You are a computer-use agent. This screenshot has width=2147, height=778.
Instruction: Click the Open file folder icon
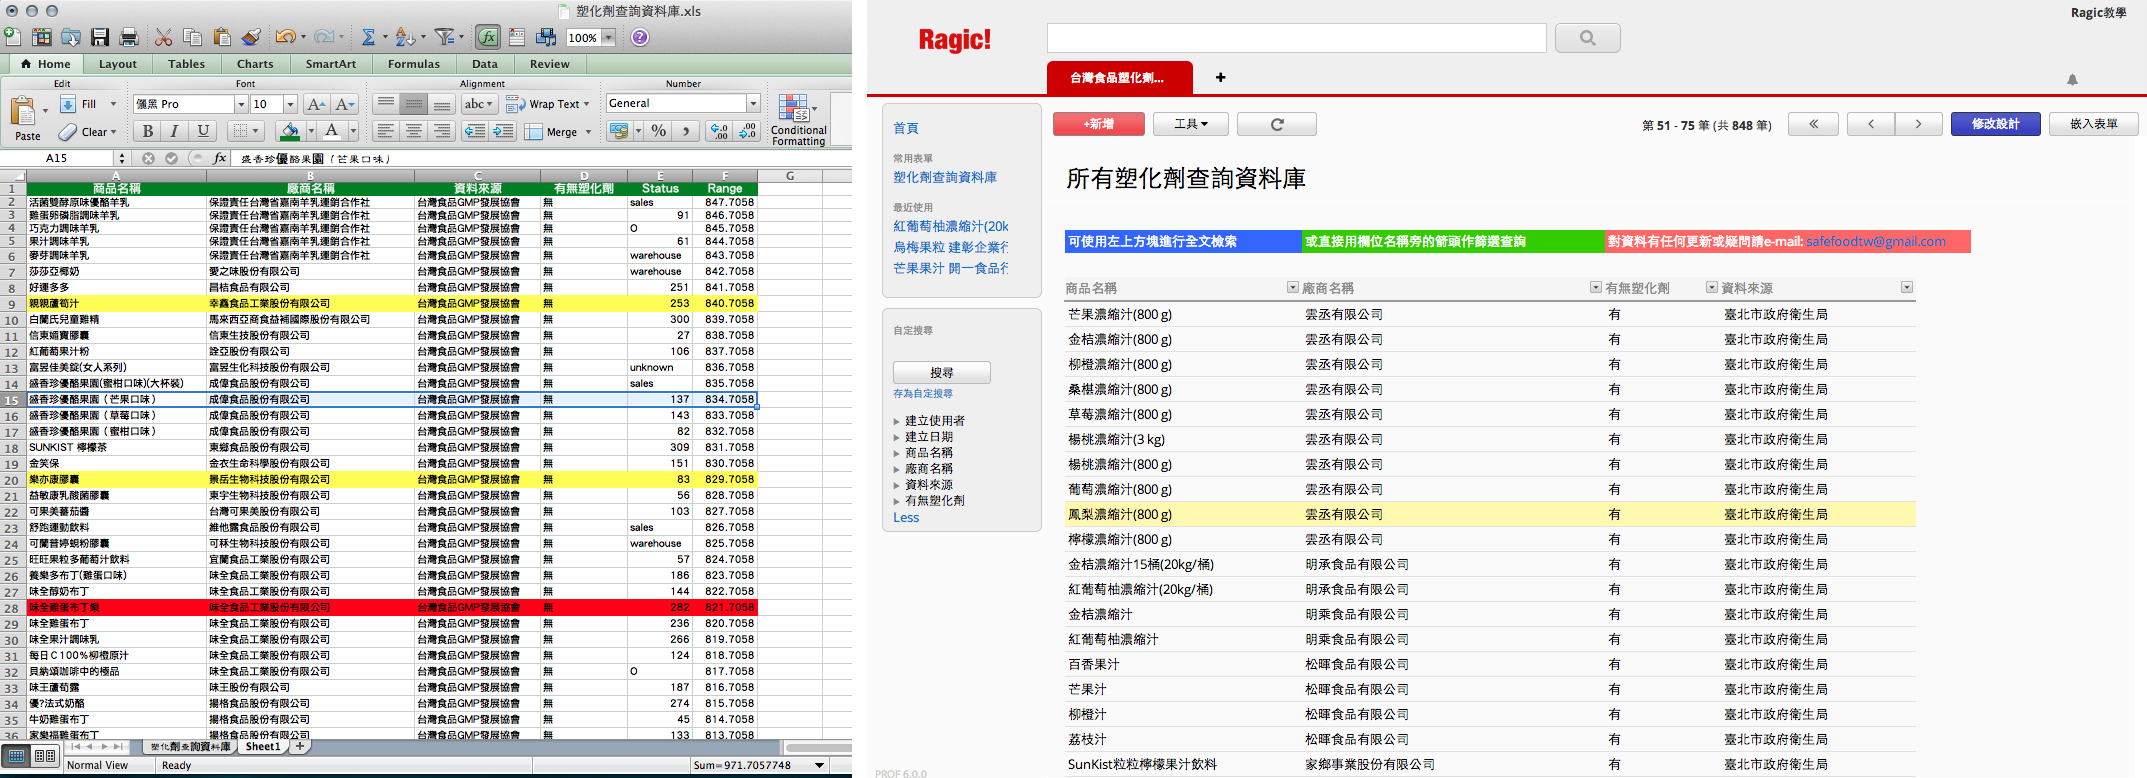[71, 37]
